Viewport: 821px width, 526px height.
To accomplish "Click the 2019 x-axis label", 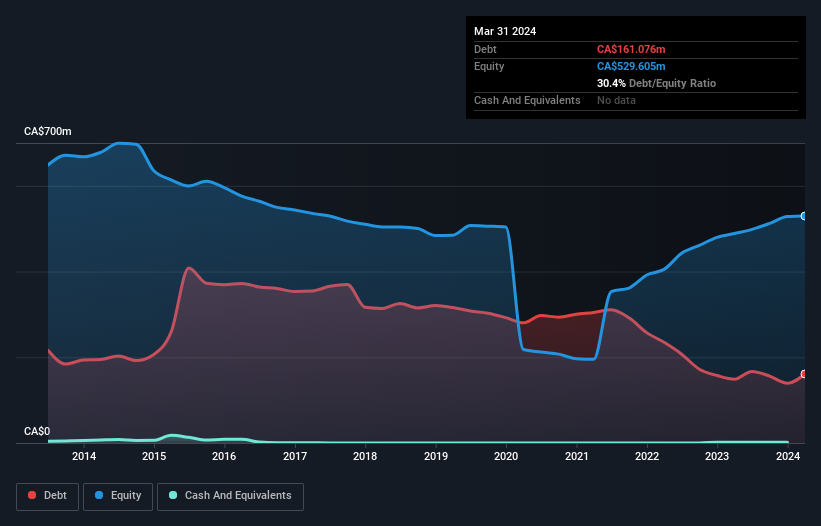I will click(436, 456).
